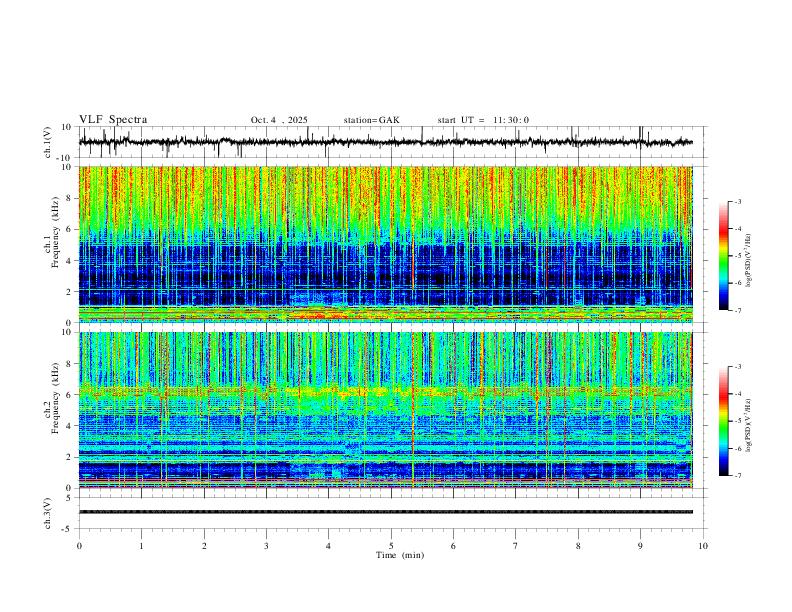Viewport: 792px width, 612px height.
Task: Click time axis tick label "0"
Action: (x=79, y=546)
